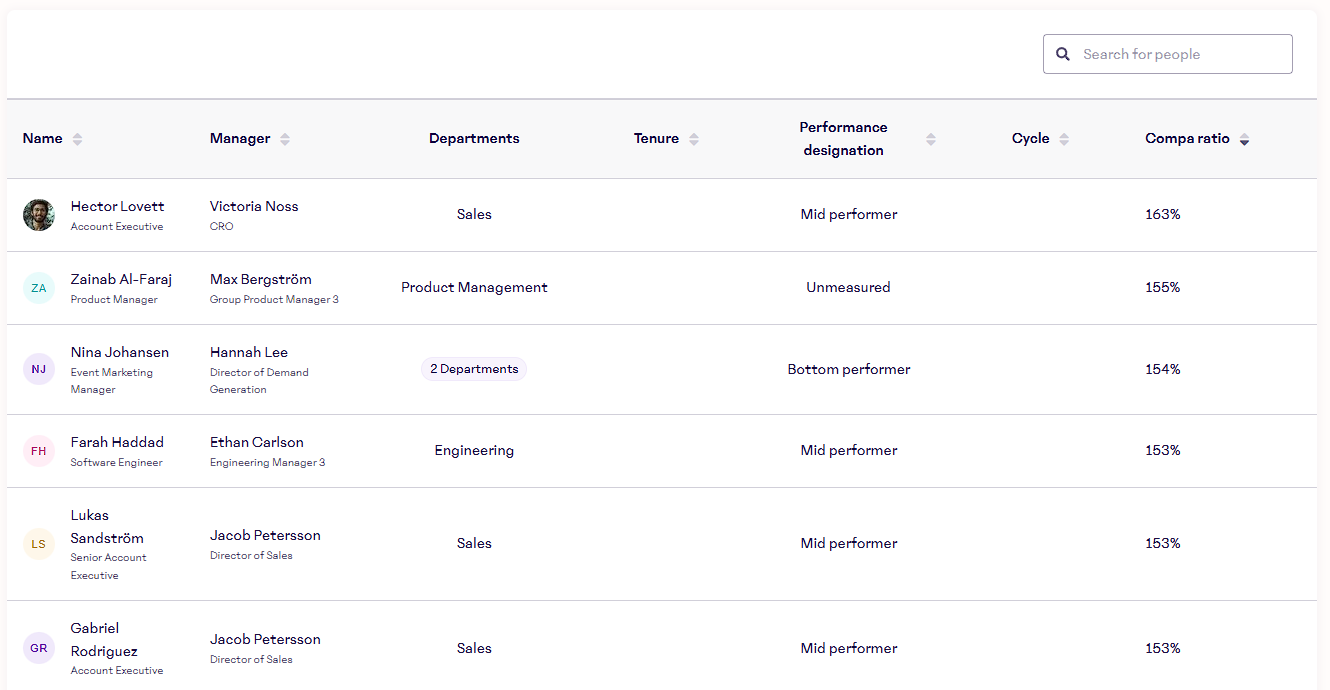Sort by Tenure column arrows
The image size is (1330, 690).
tap(694, 139)
